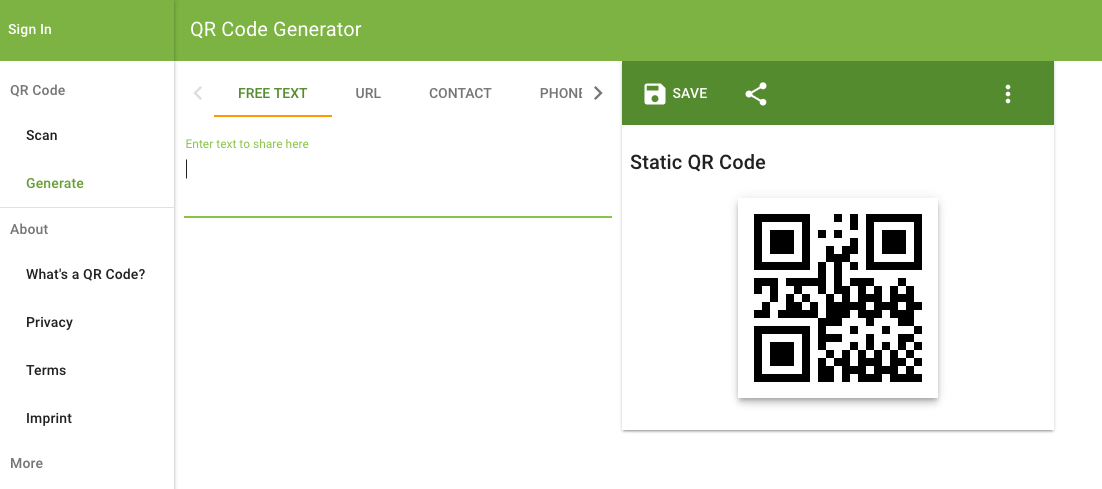Open the What's a QR Code? page
This screenshot has height=489, width=1102.
[87, 275]
